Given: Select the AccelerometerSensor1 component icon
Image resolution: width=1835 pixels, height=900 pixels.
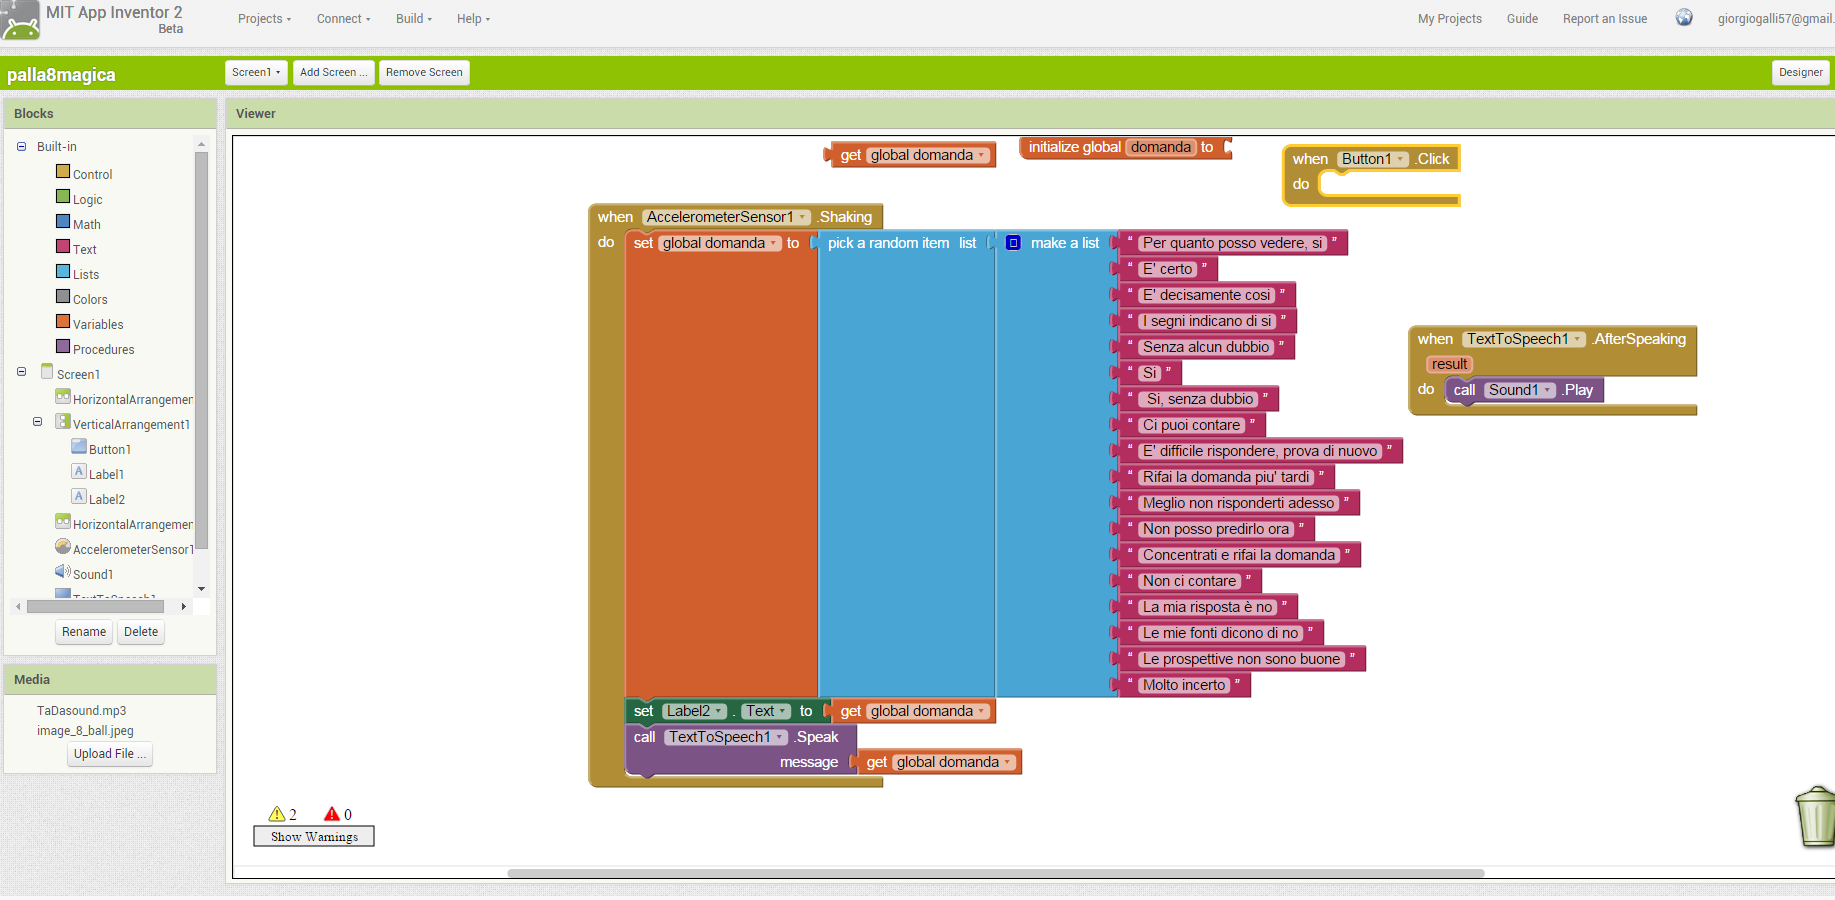Looking at the screenshot, I should [x=63, y=547].
